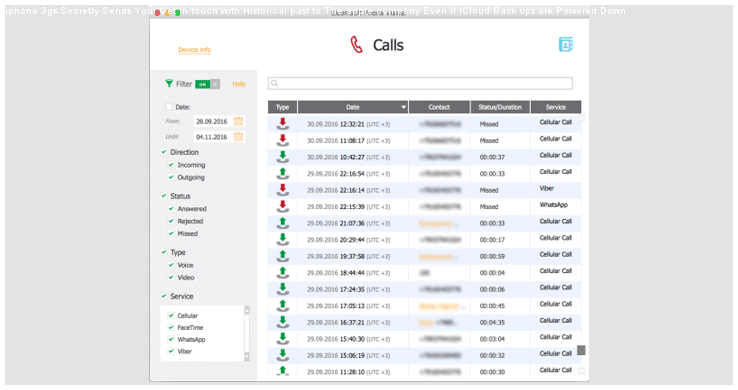Sort by the Service column header
The image size is (738, 390).
556,107
